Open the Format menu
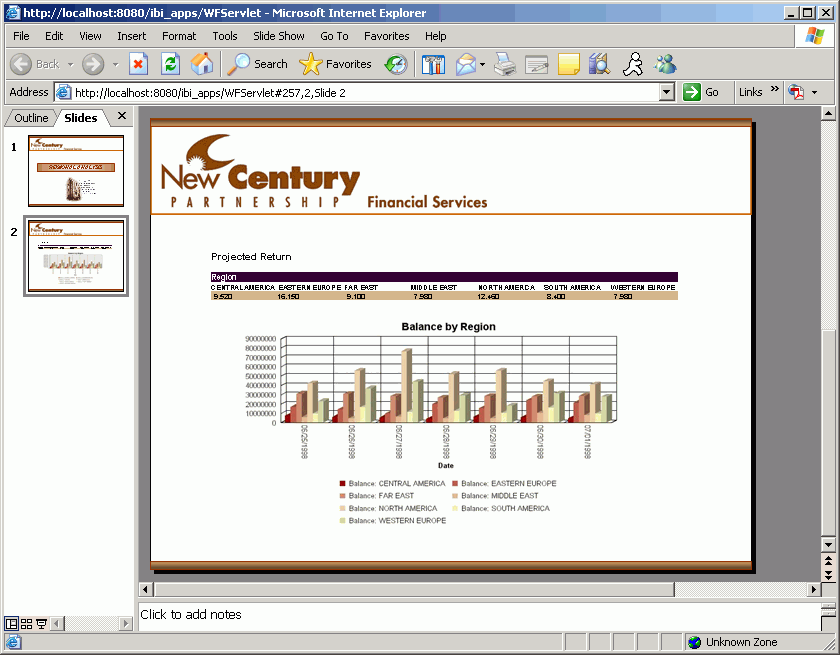Screen dimensions: 840x655 tap(179, 36)
